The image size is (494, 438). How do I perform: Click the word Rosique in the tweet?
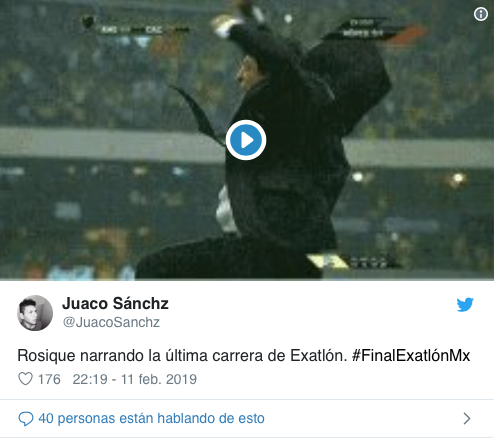pyautogui.click(x=46, y=355)
